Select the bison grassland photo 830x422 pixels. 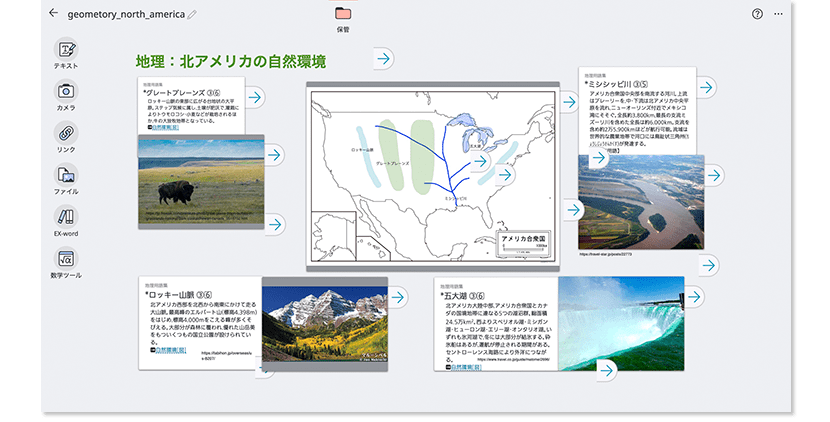(x=201, y=182)
